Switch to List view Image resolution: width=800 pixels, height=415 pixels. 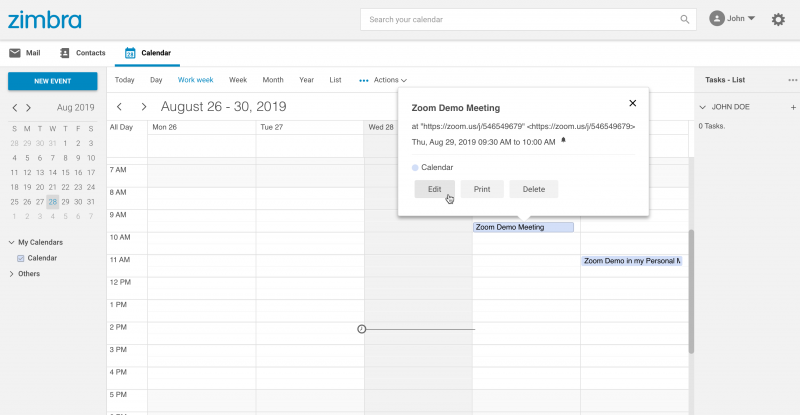[x=335, y=80]
